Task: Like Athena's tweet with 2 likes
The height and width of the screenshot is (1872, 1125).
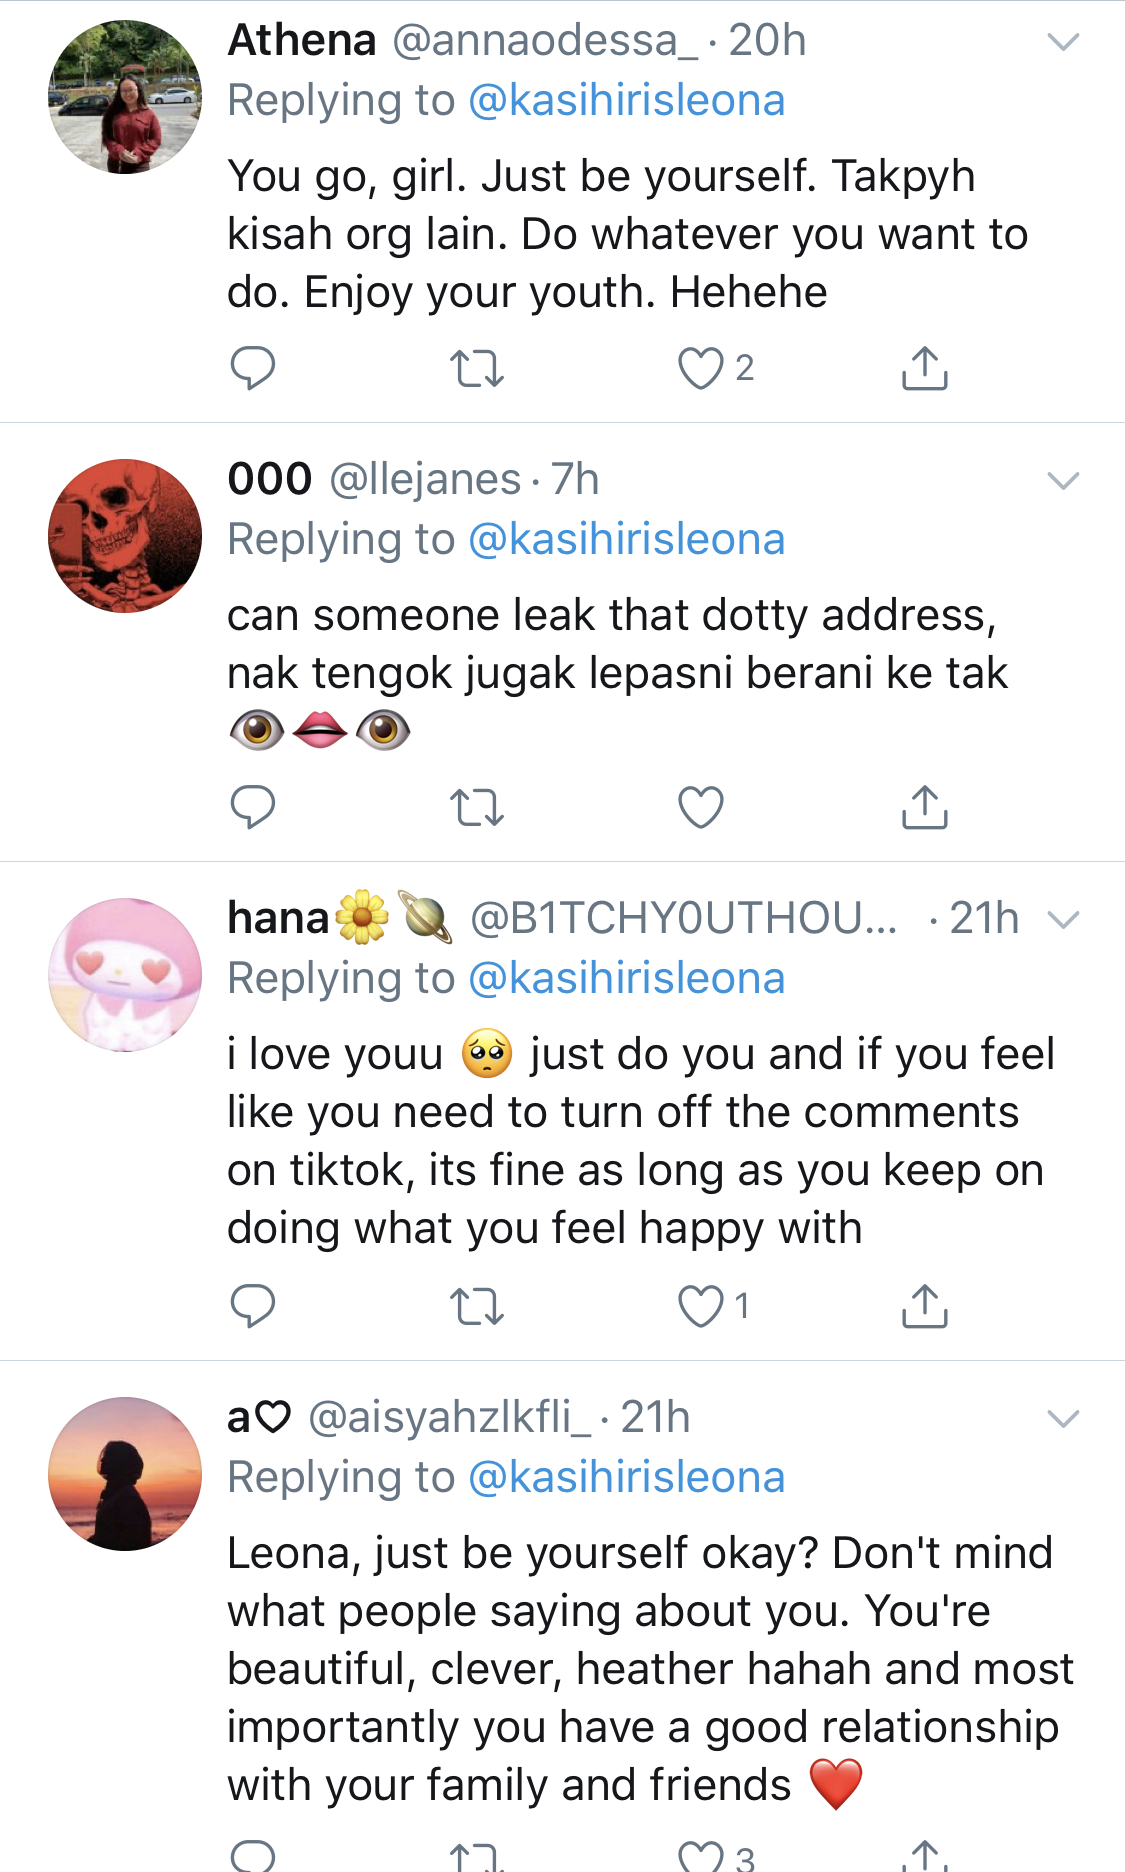Action: point(701,368)
